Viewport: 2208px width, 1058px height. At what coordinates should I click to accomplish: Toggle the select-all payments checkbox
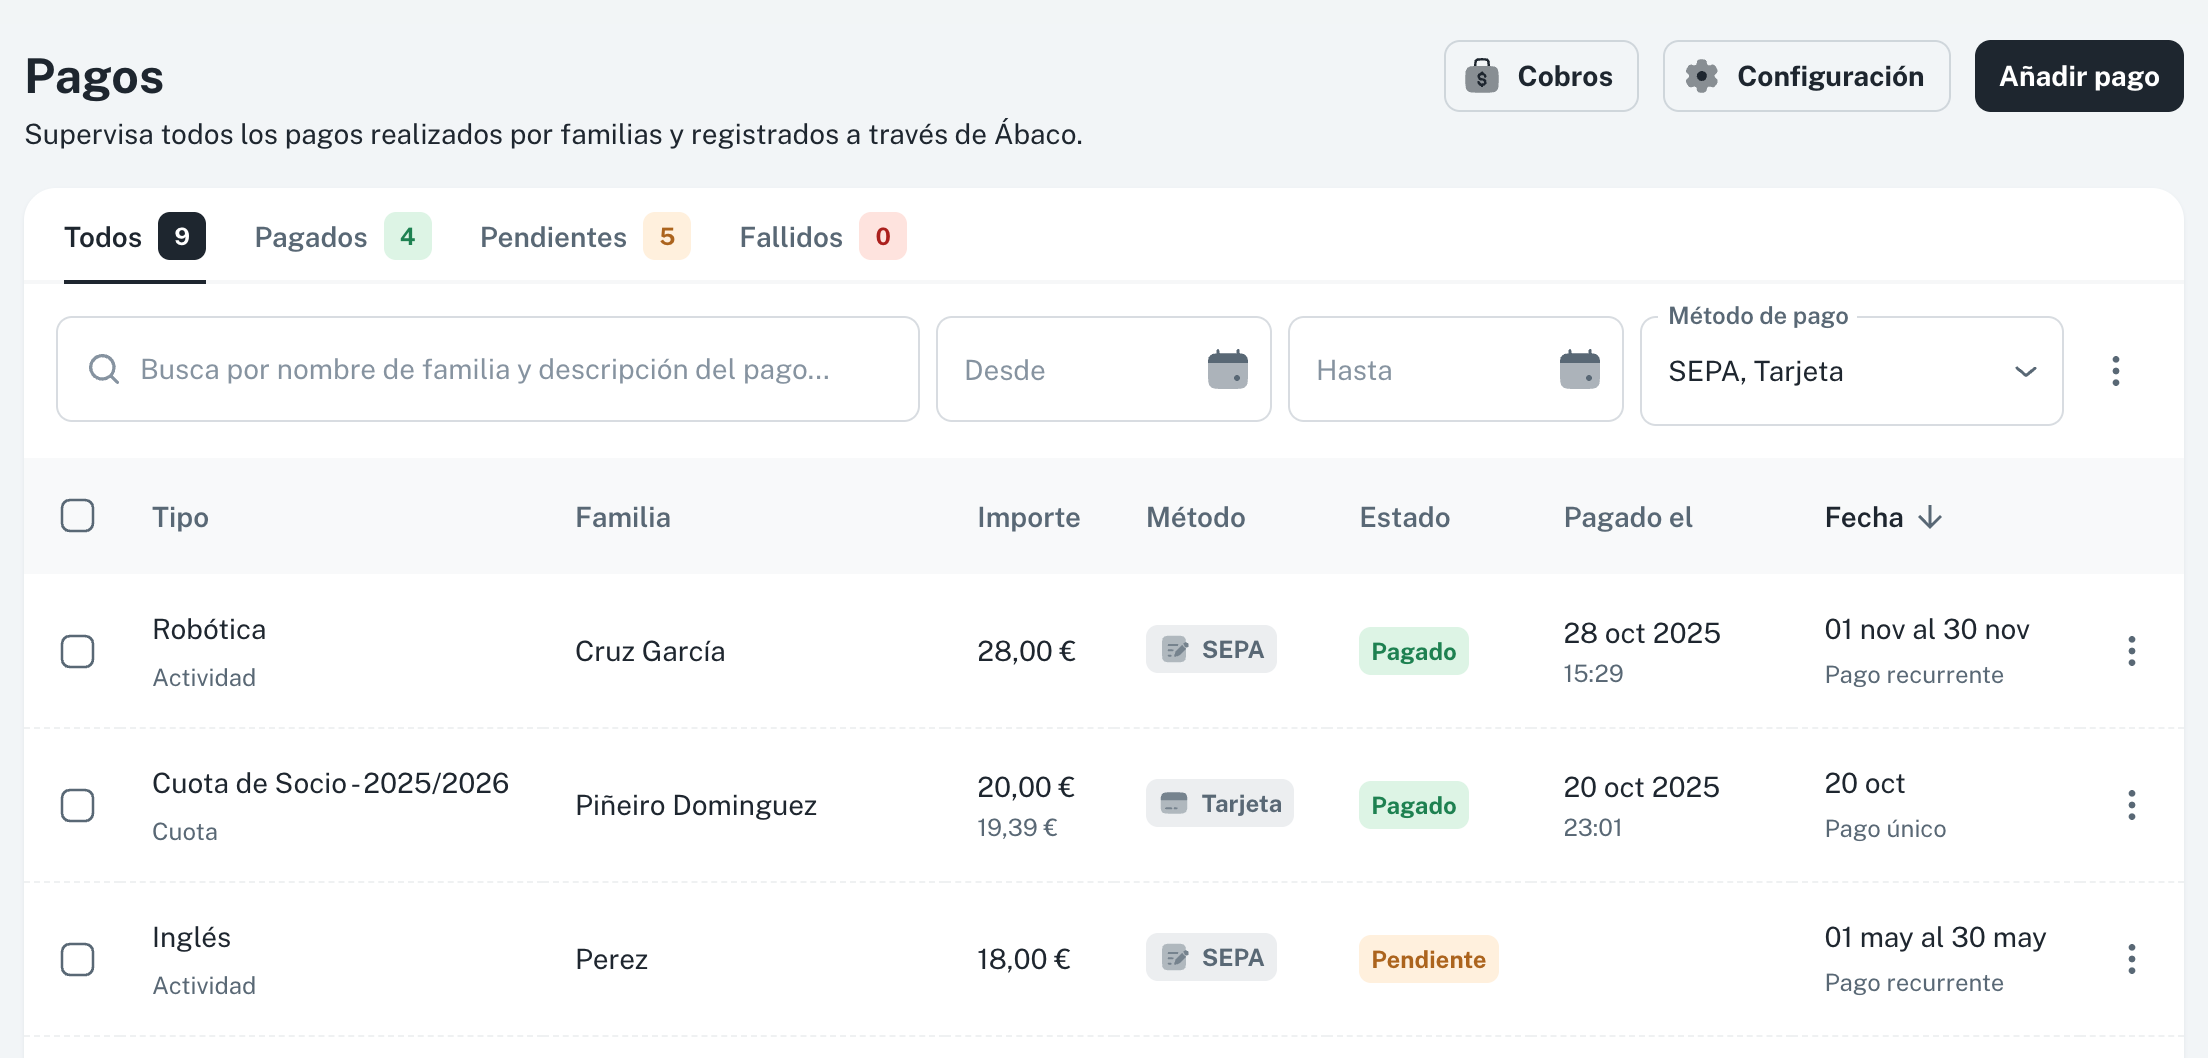pyautogui.click(x=78, y=516)
